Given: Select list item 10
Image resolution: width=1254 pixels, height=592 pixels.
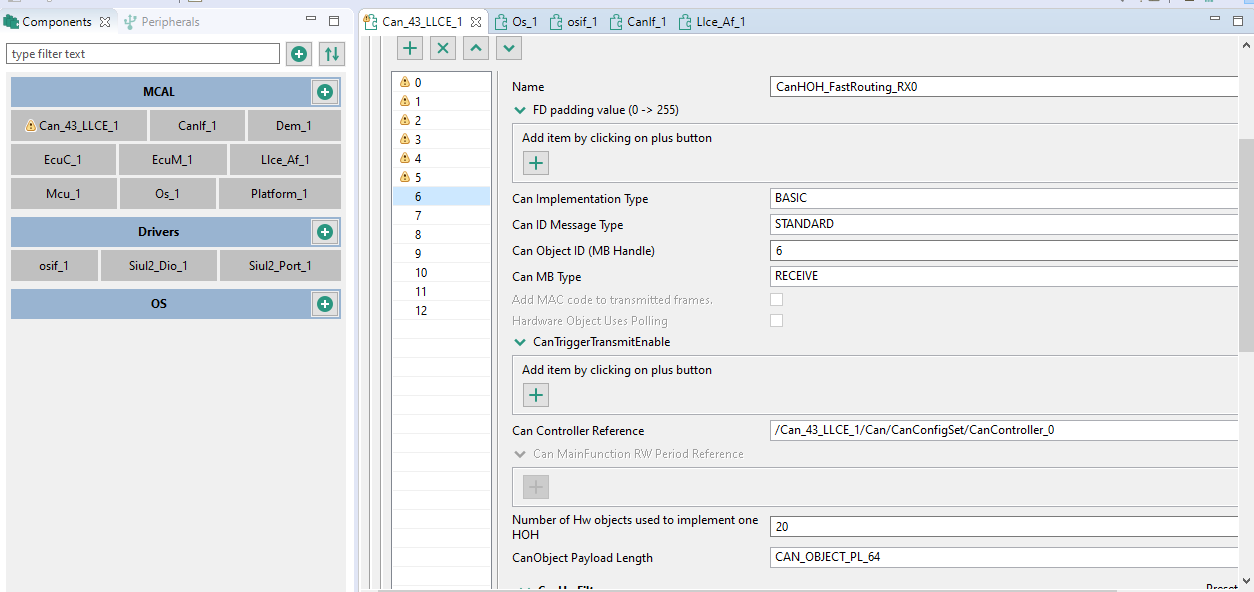Looking at the screenshot, I should (x=441, y=272).
